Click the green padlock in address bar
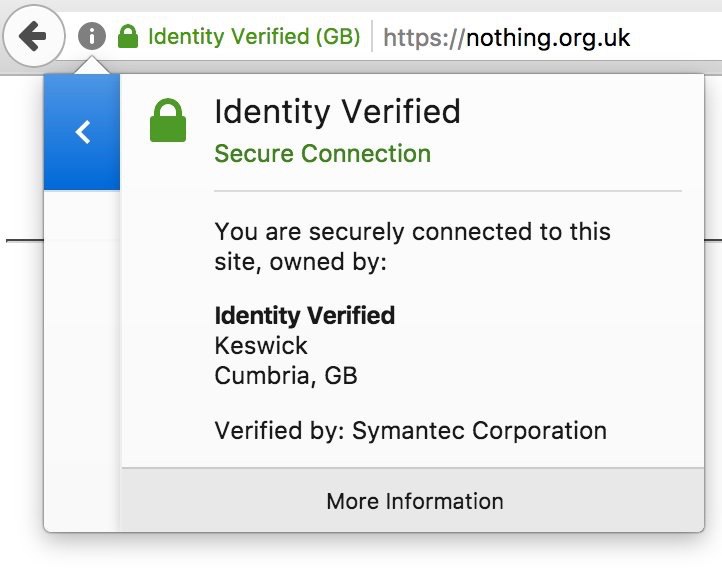The image size is (722, 570). pos(128,36)
